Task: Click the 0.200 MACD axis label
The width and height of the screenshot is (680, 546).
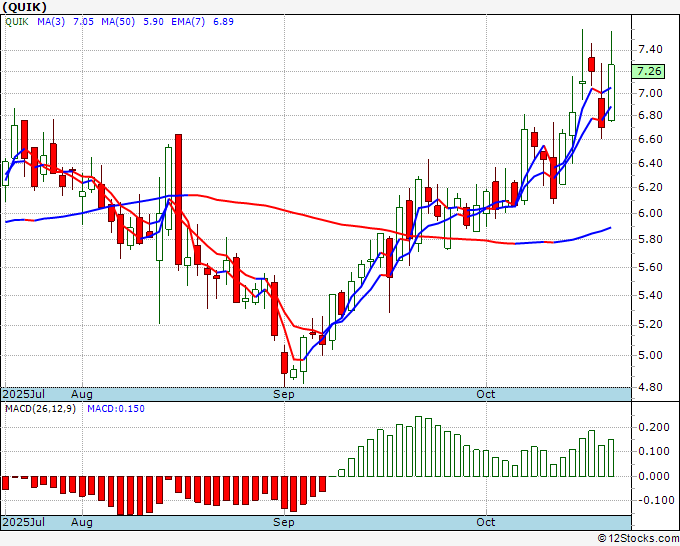Action: tap(654, 428)
